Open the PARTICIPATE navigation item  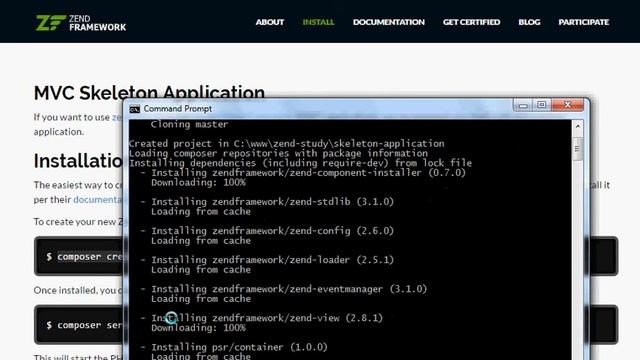coord(584,22)
